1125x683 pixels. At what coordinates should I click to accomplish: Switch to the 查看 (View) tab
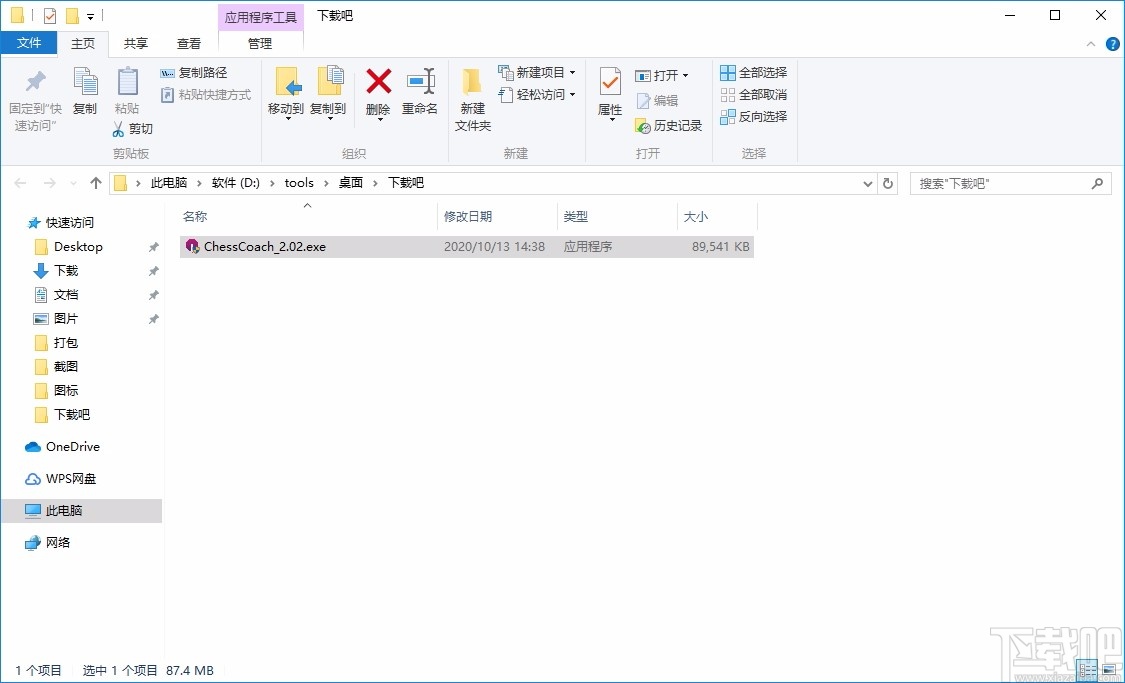point(189,43)
